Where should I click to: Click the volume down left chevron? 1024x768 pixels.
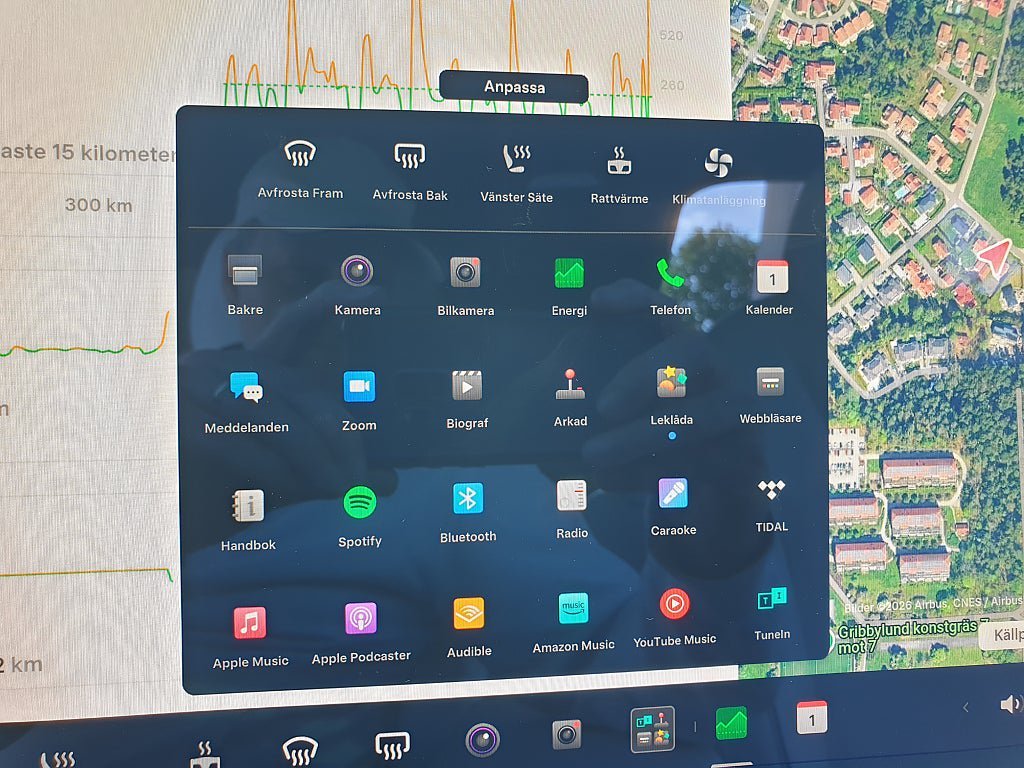point(965,707)
